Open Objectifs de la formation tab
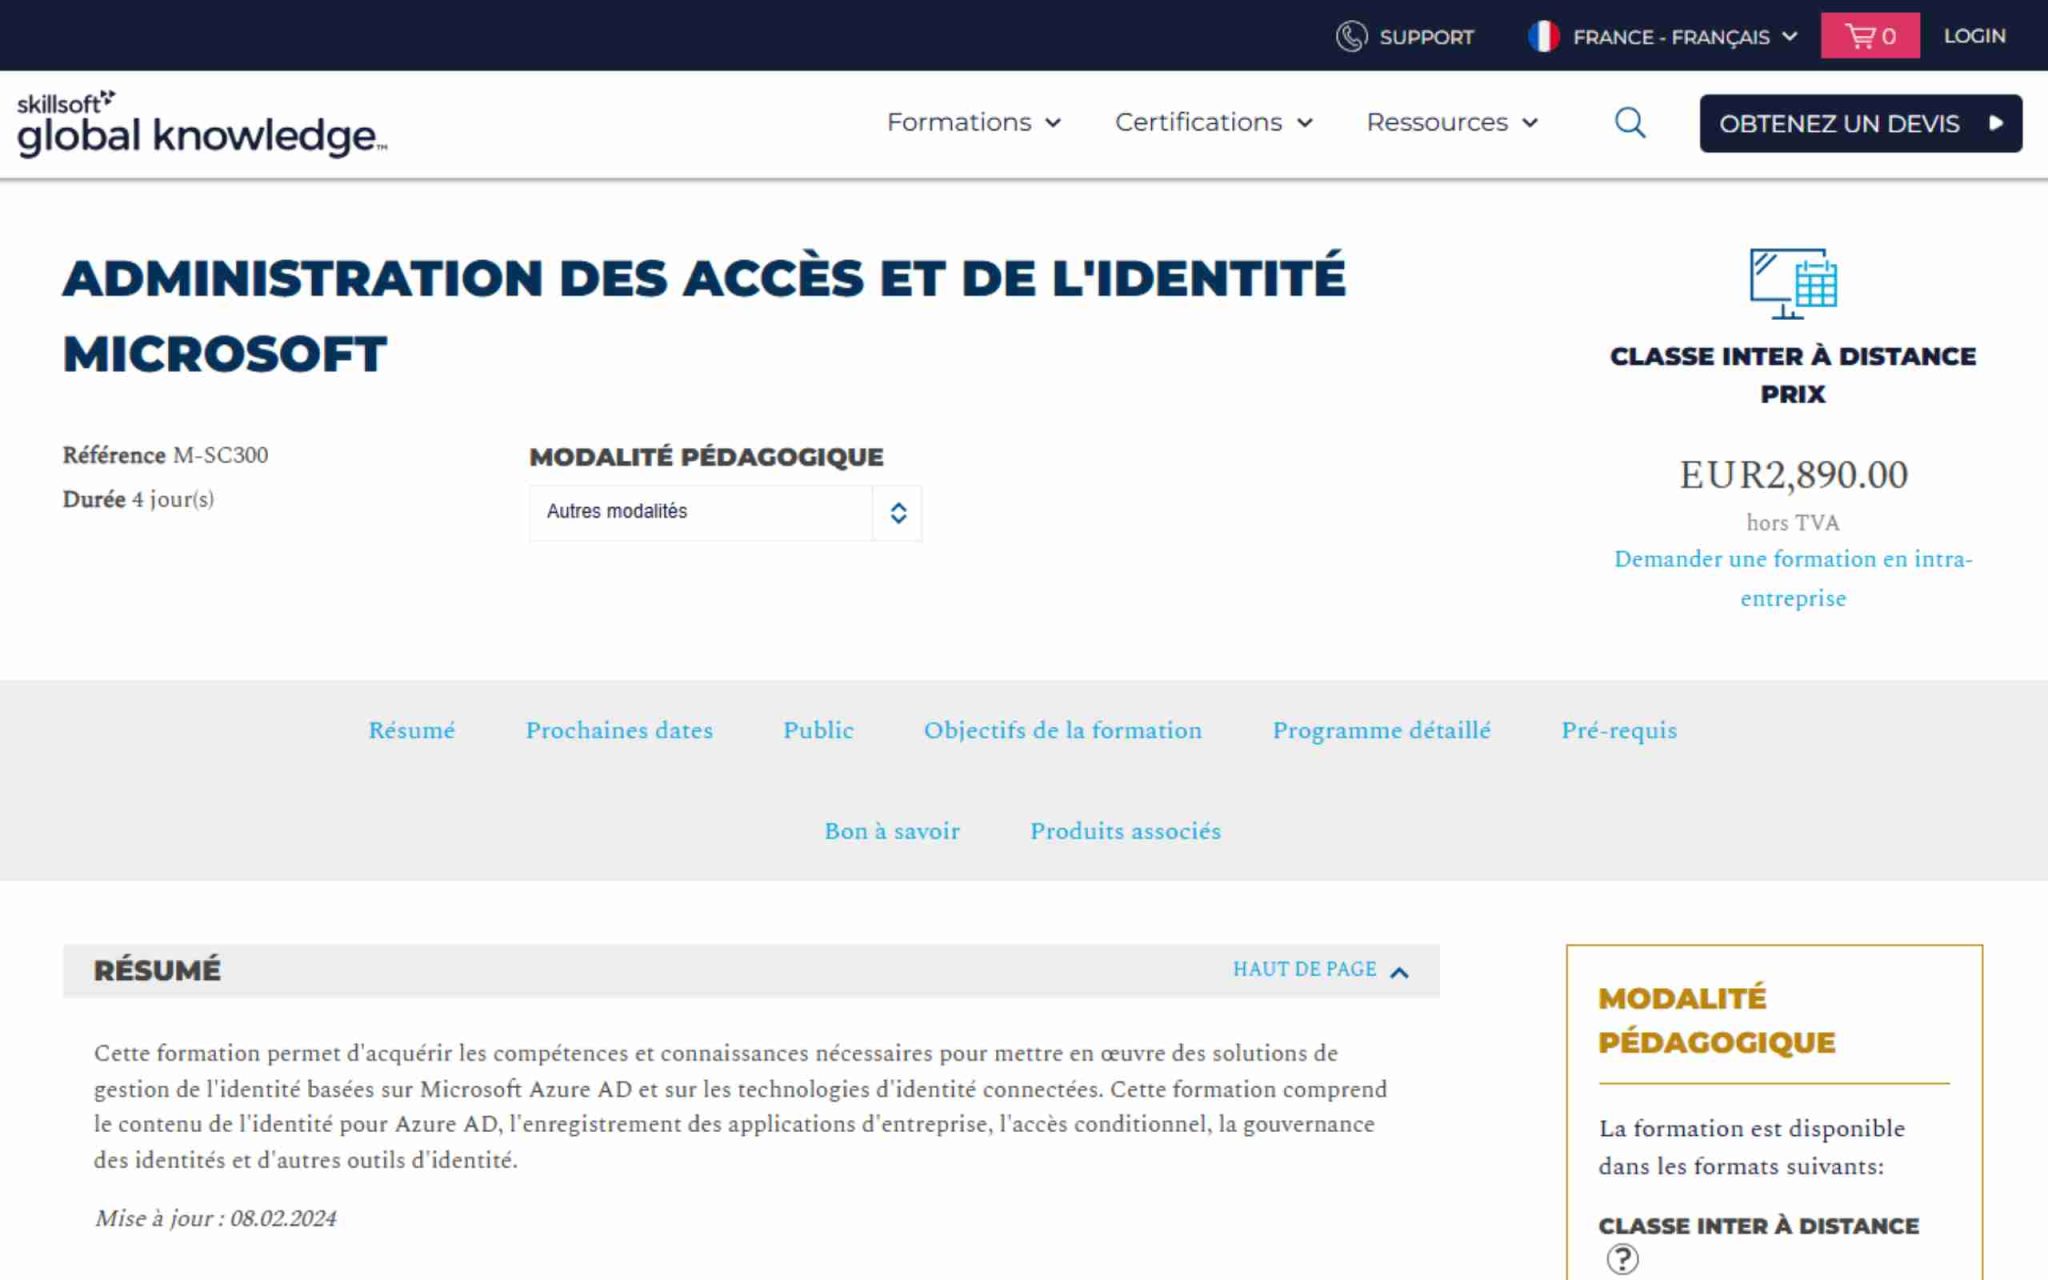Image resolution: width=2048 pixels, height=1280 pixels. (x=1063, y=730)
